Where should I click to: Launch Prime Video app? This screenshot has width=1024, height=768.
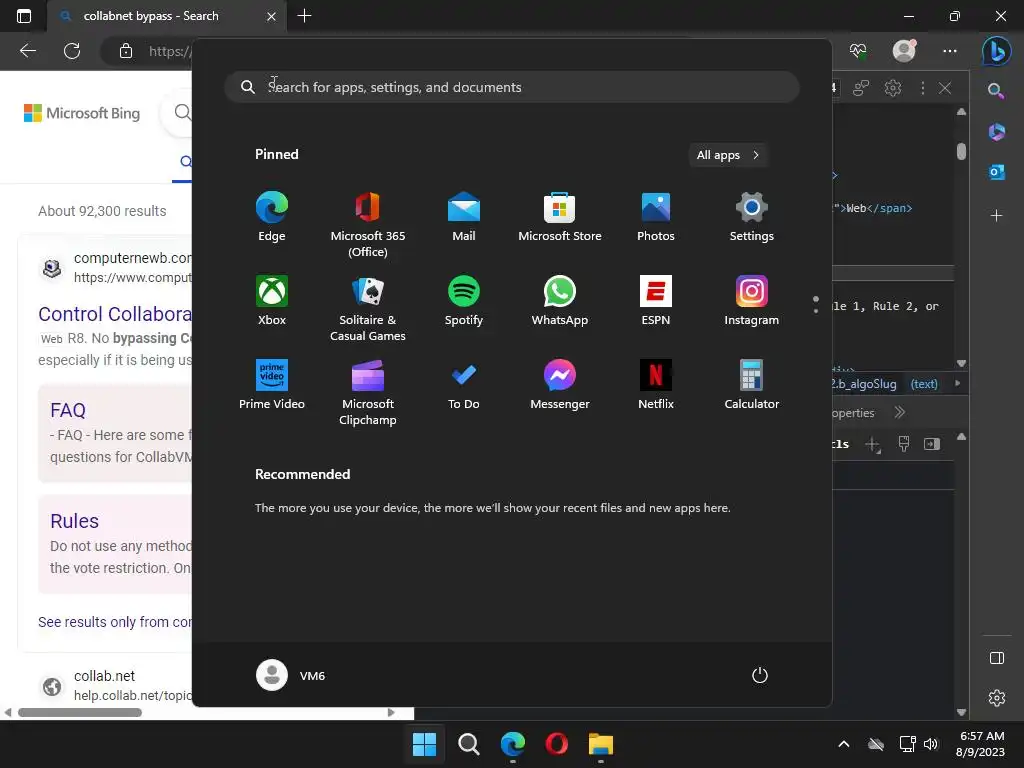click(272, 385)
